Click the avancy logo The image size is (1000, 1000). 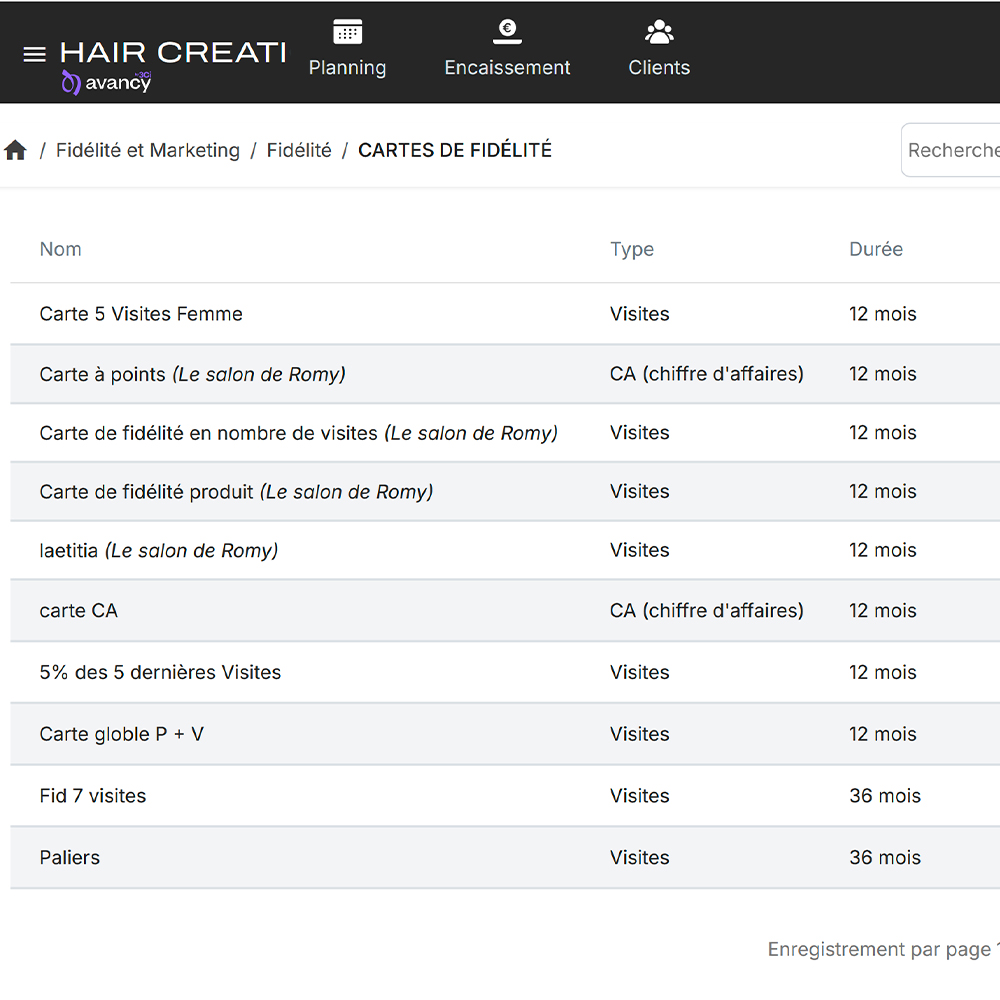(107, 83)
